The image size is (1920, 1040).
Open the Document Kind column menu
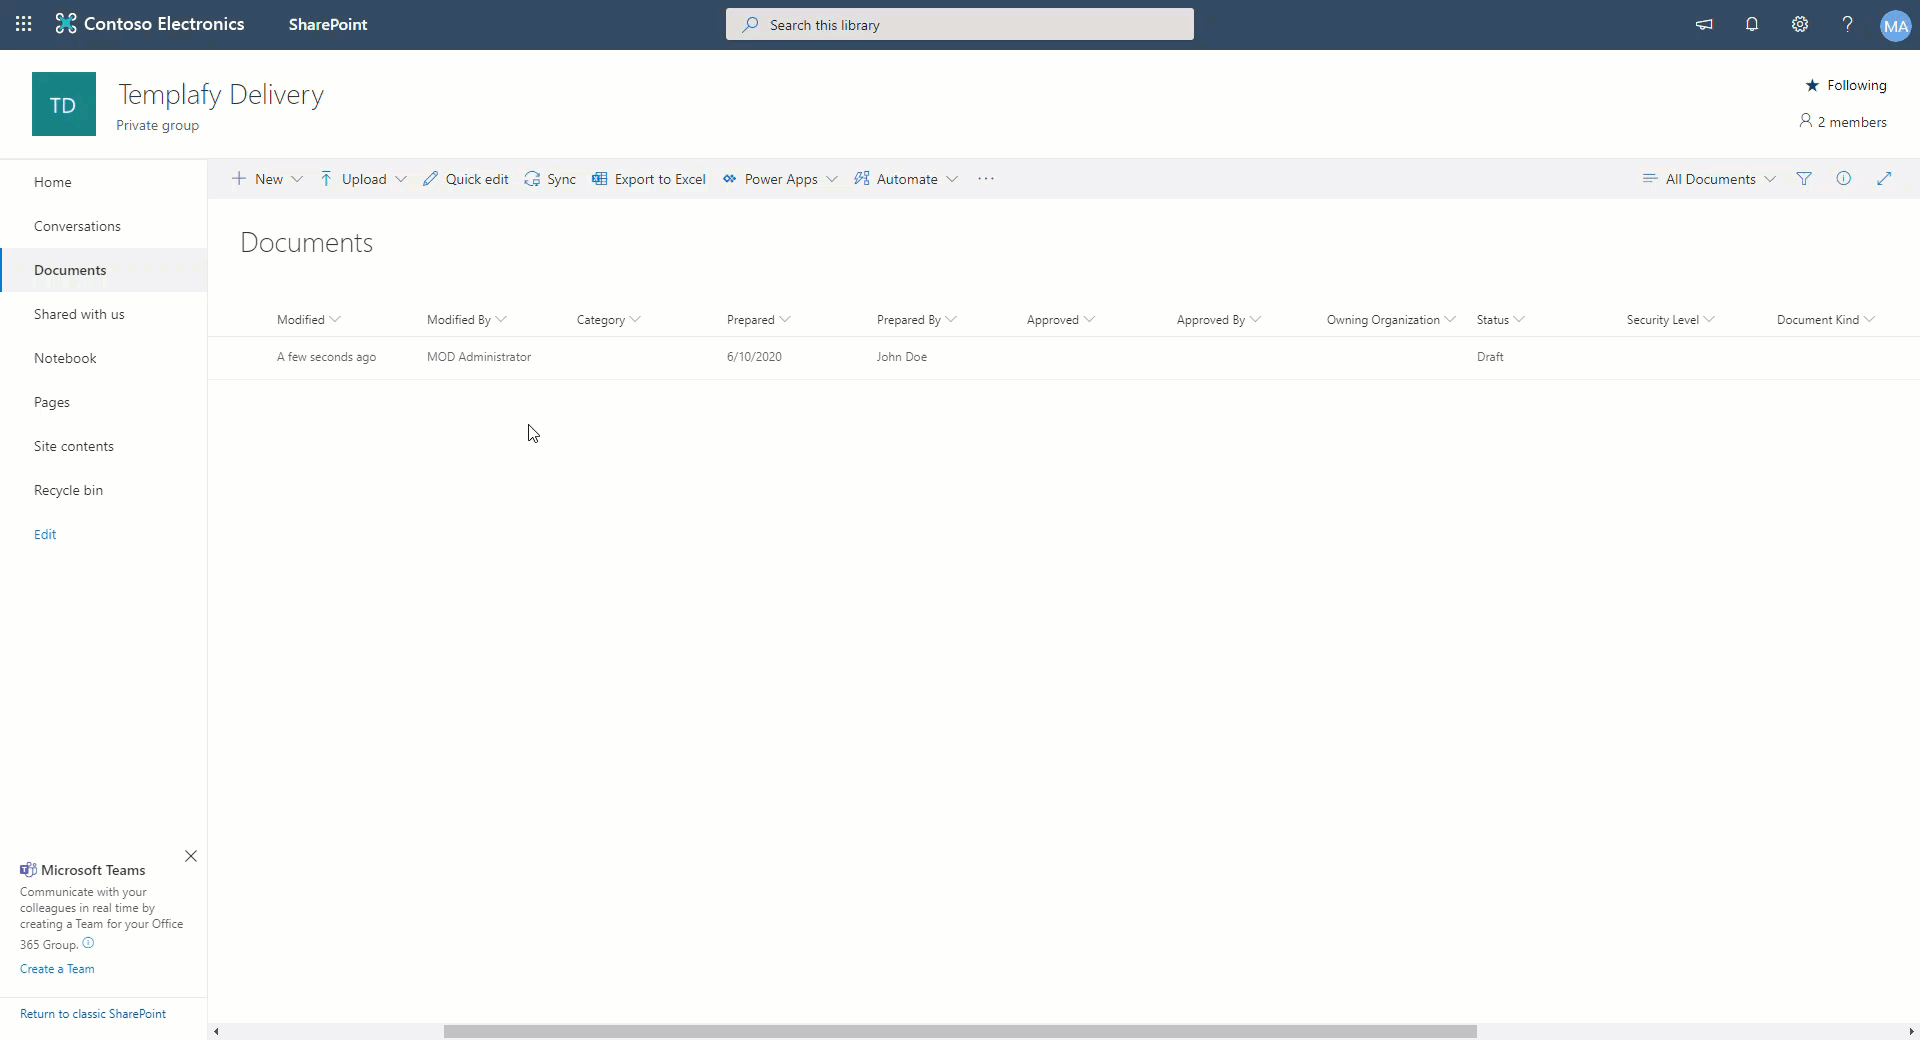point(1825,320)
